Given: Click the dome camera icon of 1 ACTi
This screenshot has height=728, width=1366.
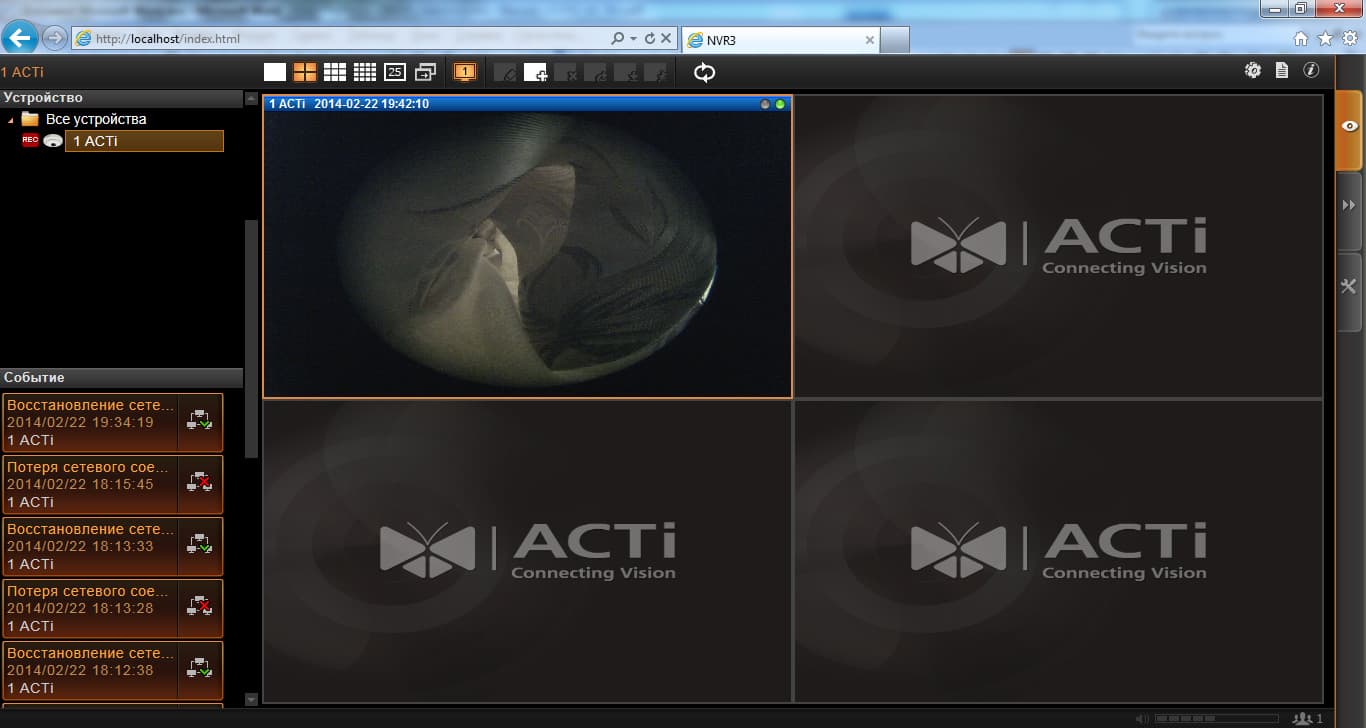Looking at the screenshot, I should [53, 141].
